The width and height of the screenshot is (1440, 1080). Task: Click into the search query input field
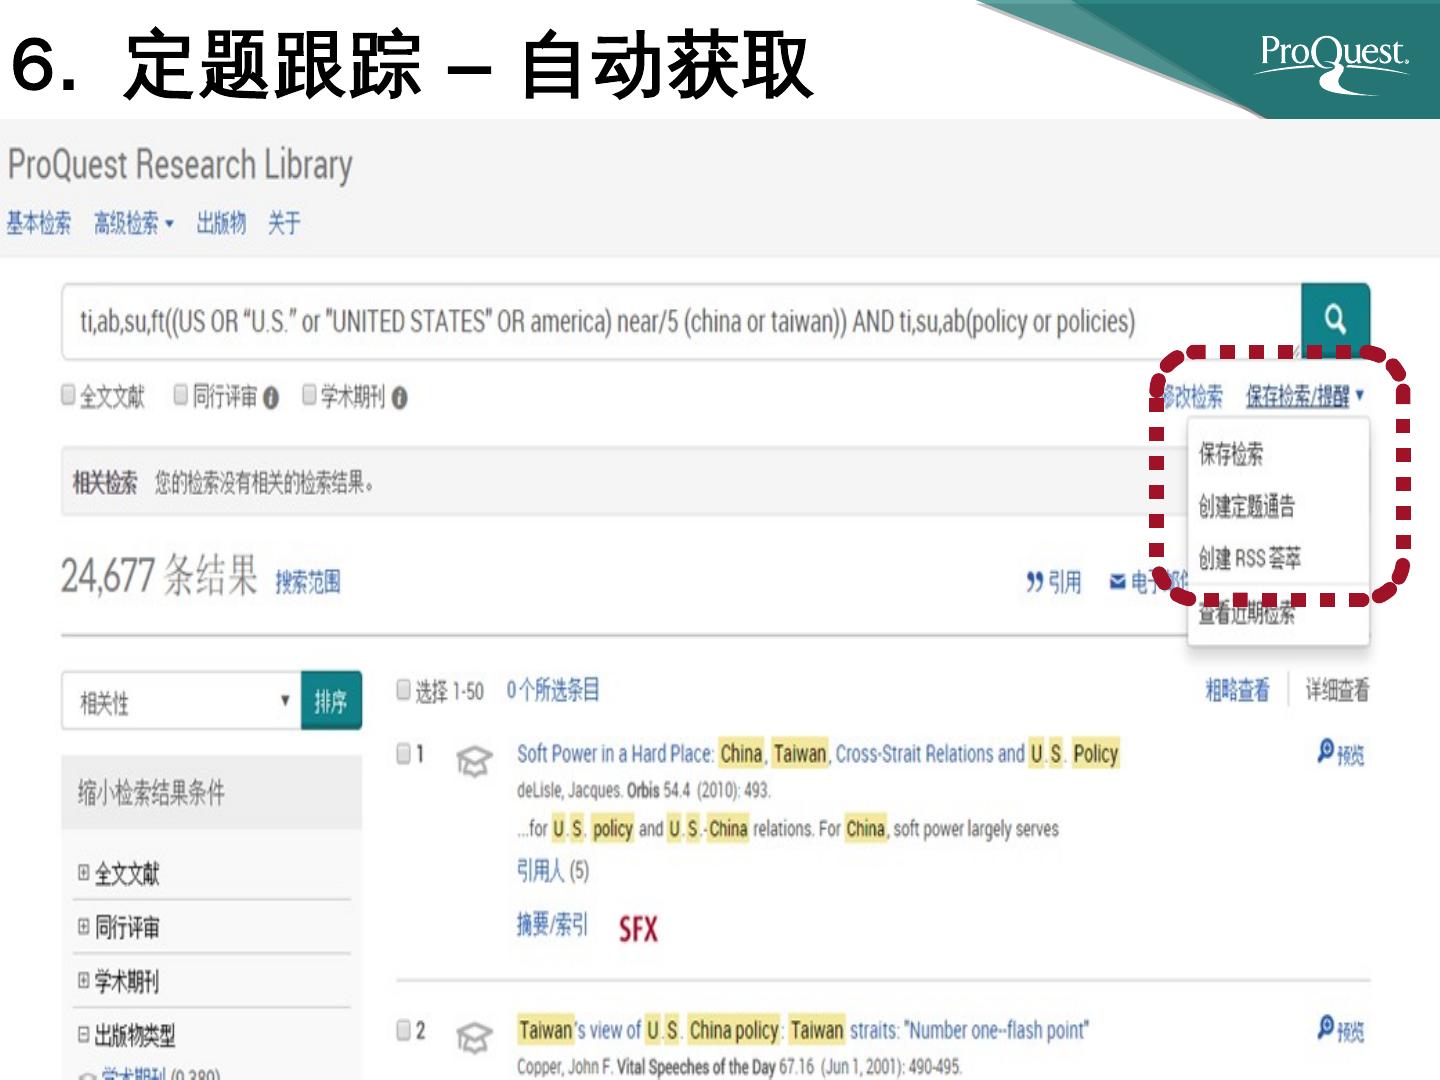click(x=681, y=321)
